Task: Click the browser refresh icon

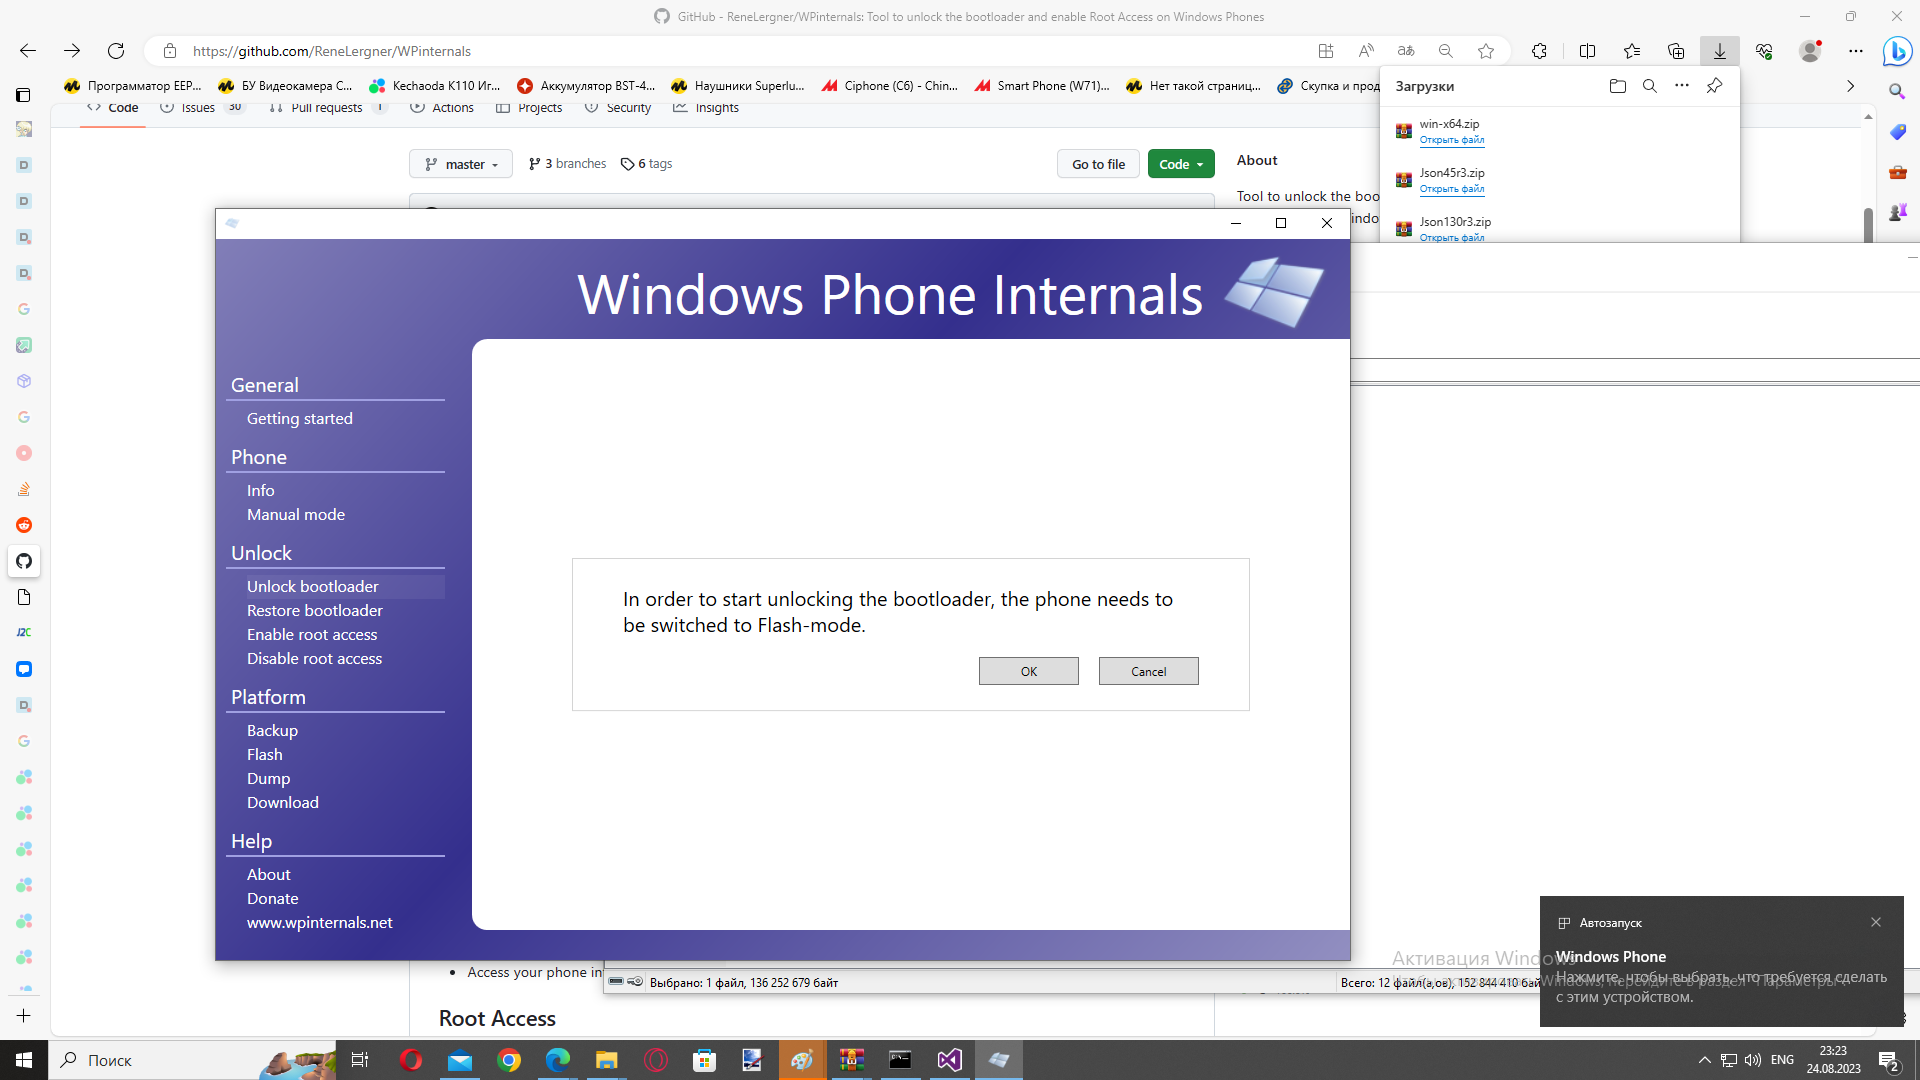Action: coord(116,51)
